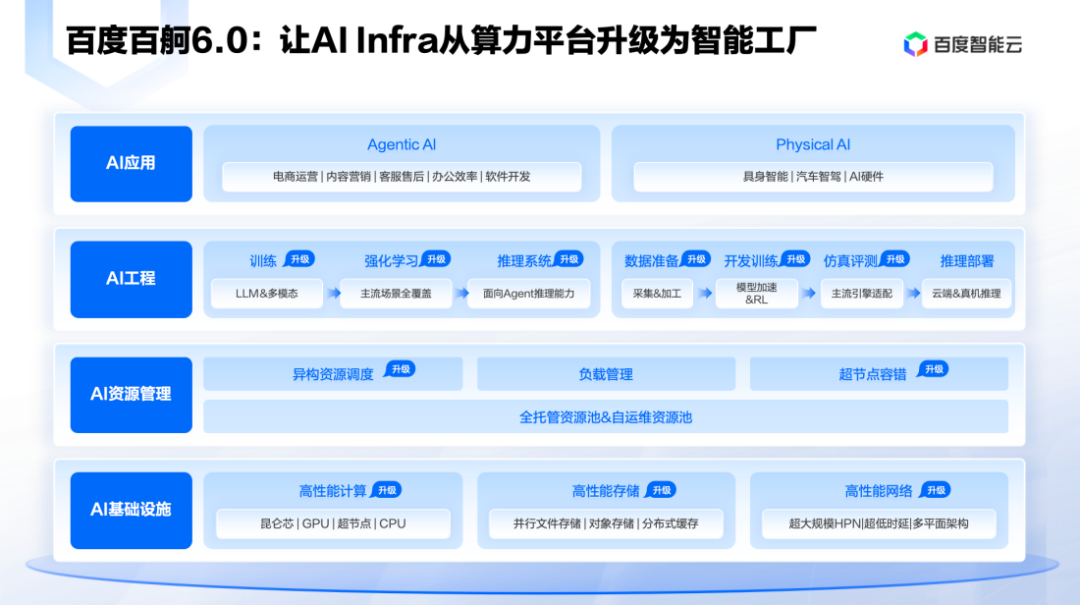
Task: Click the LLM&多模态 box
Action: 267,294
